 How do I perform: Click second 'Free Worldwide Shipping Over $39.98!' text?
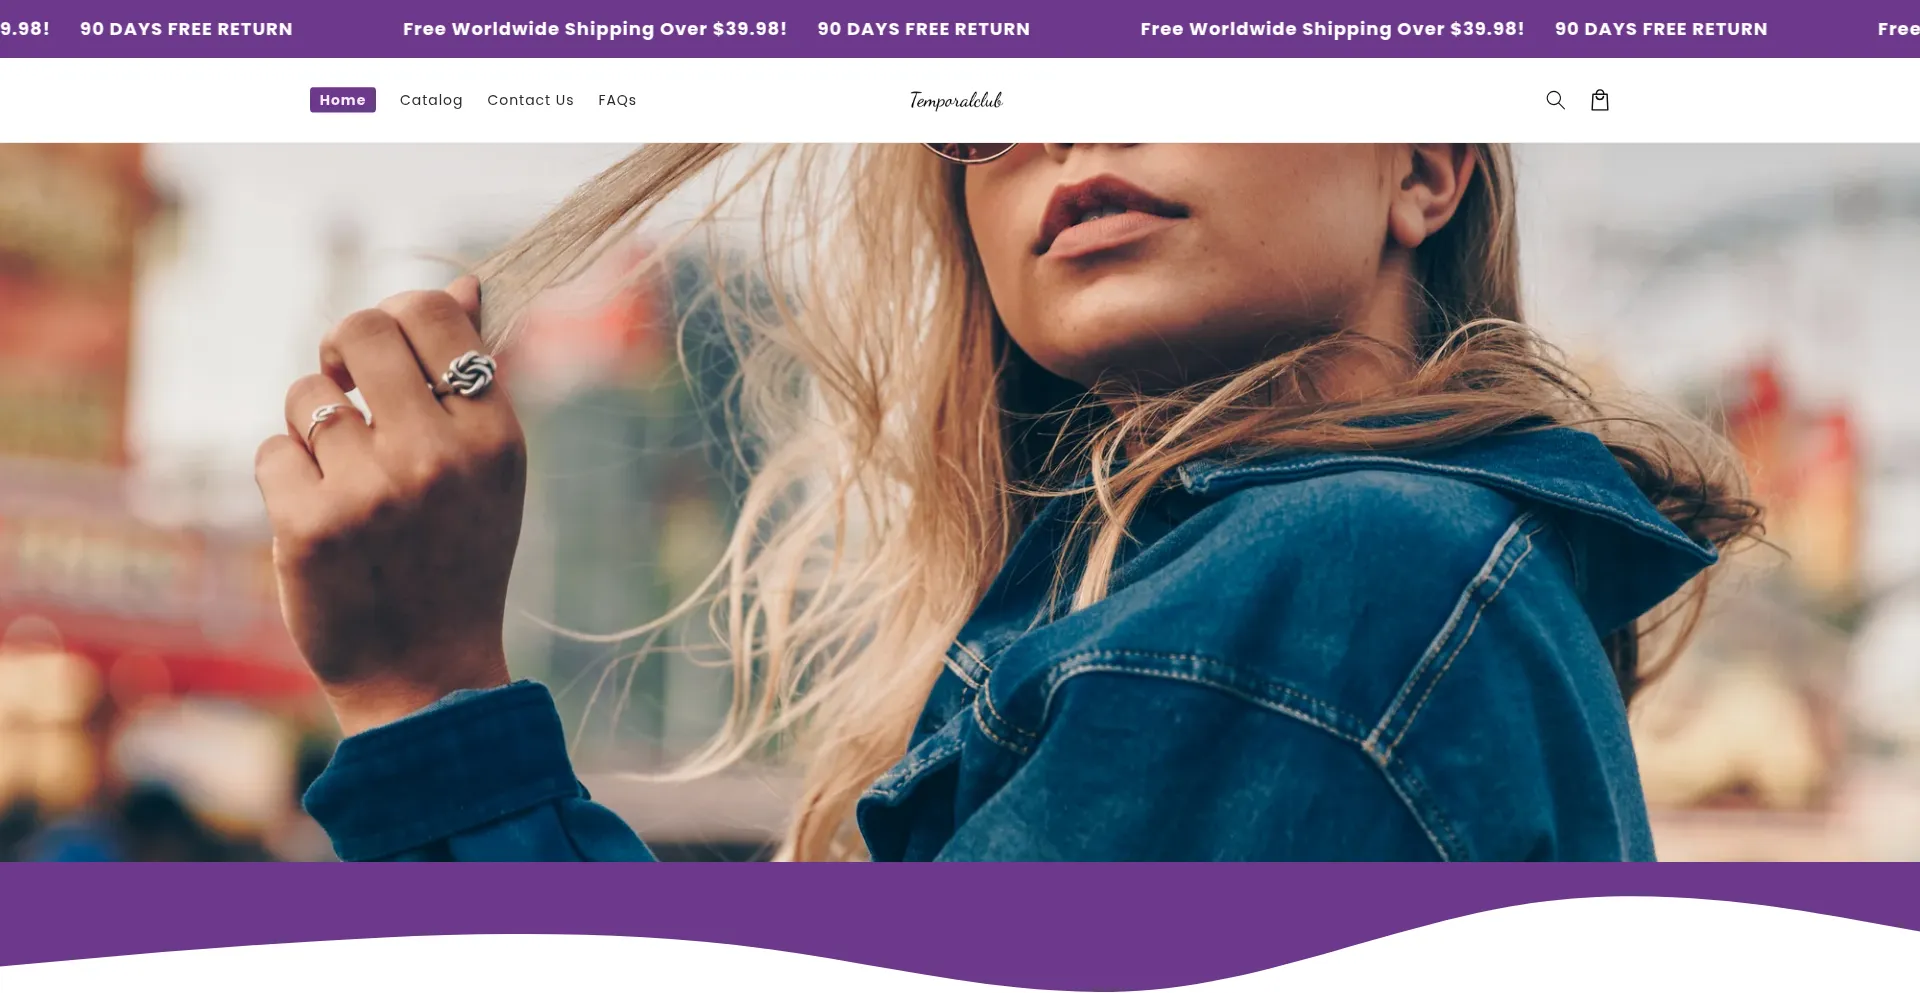(x=1332, y=29)
